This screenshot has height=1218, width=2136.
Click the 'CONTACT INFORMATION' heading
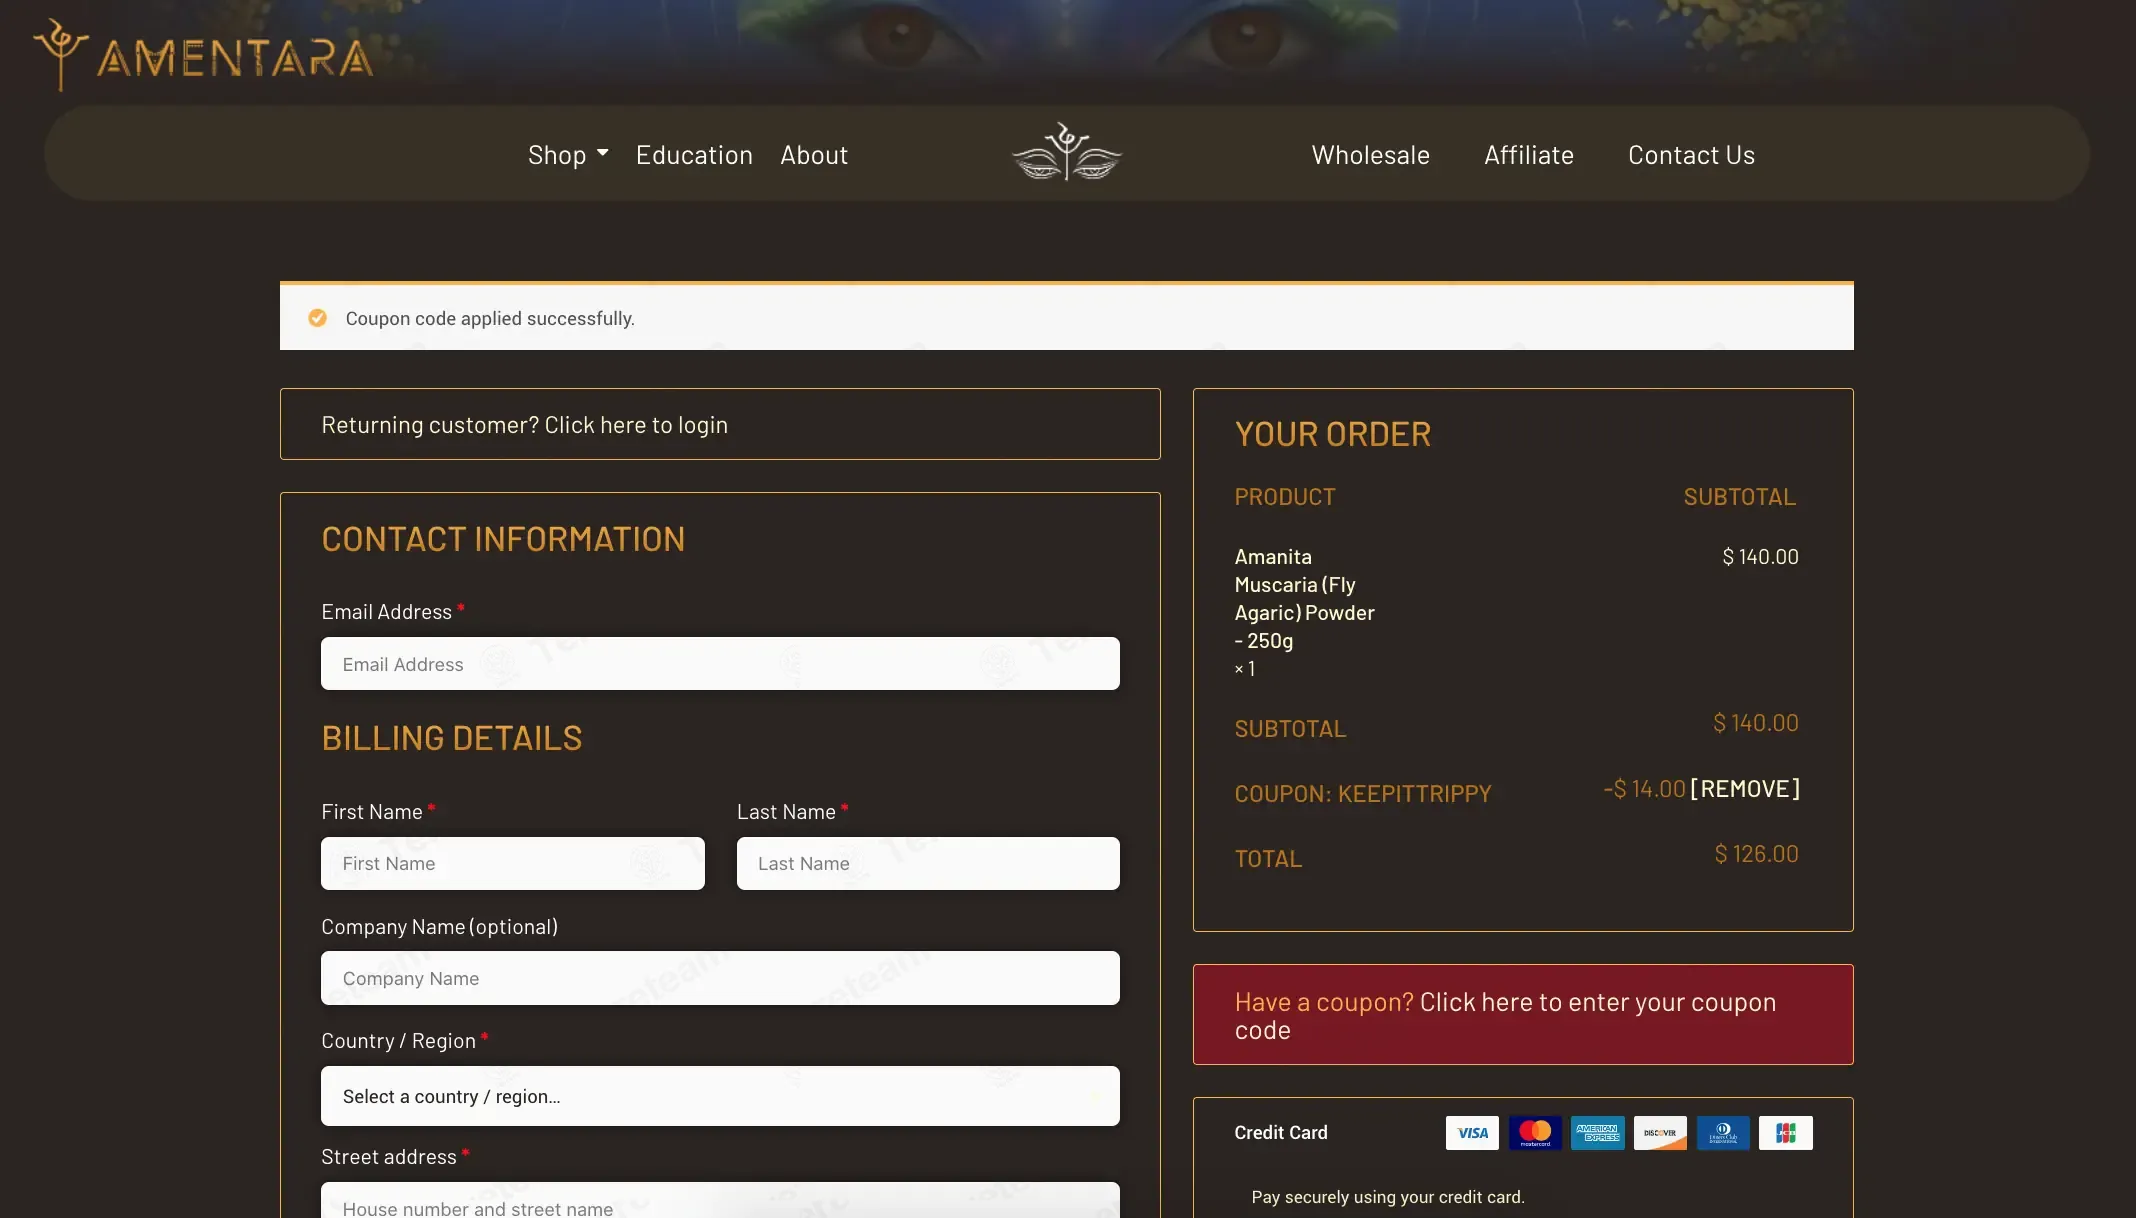[503, 539]
